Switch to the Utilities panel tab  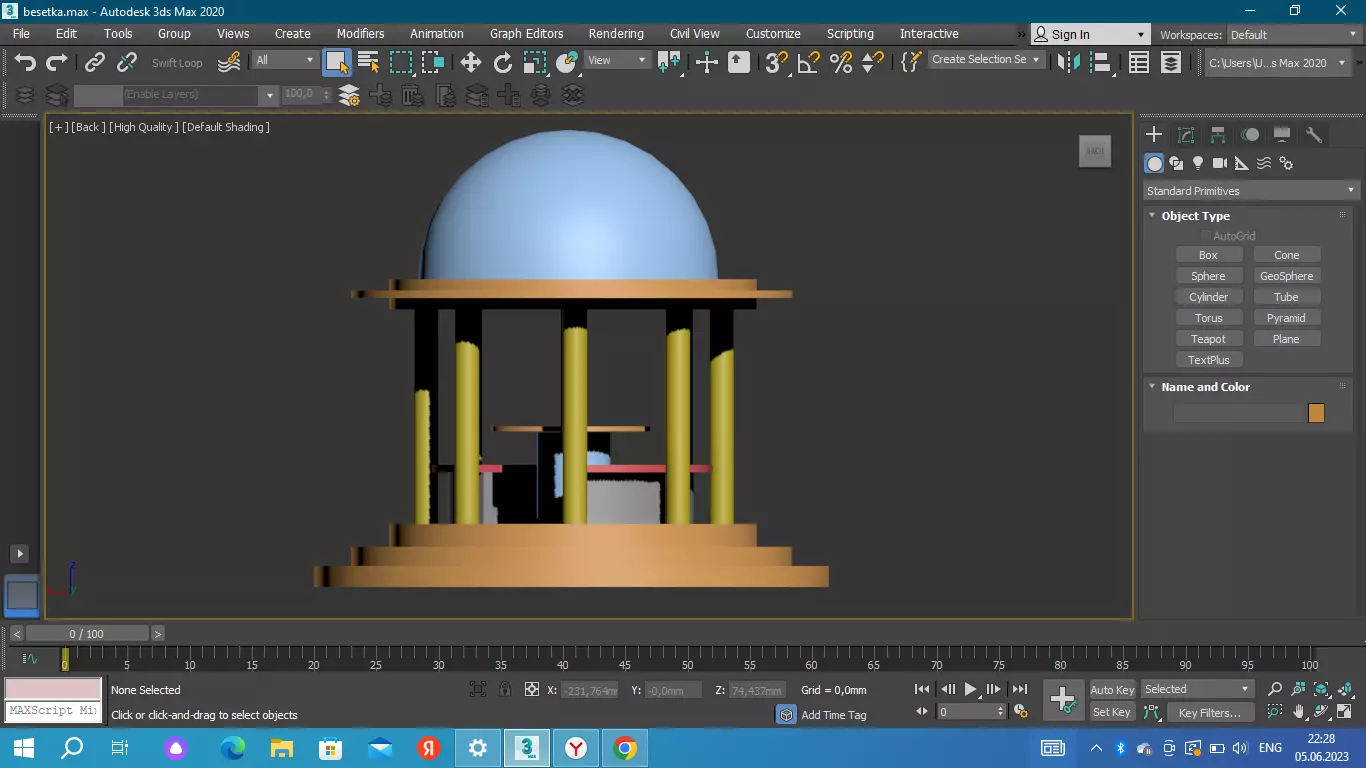1314,135
